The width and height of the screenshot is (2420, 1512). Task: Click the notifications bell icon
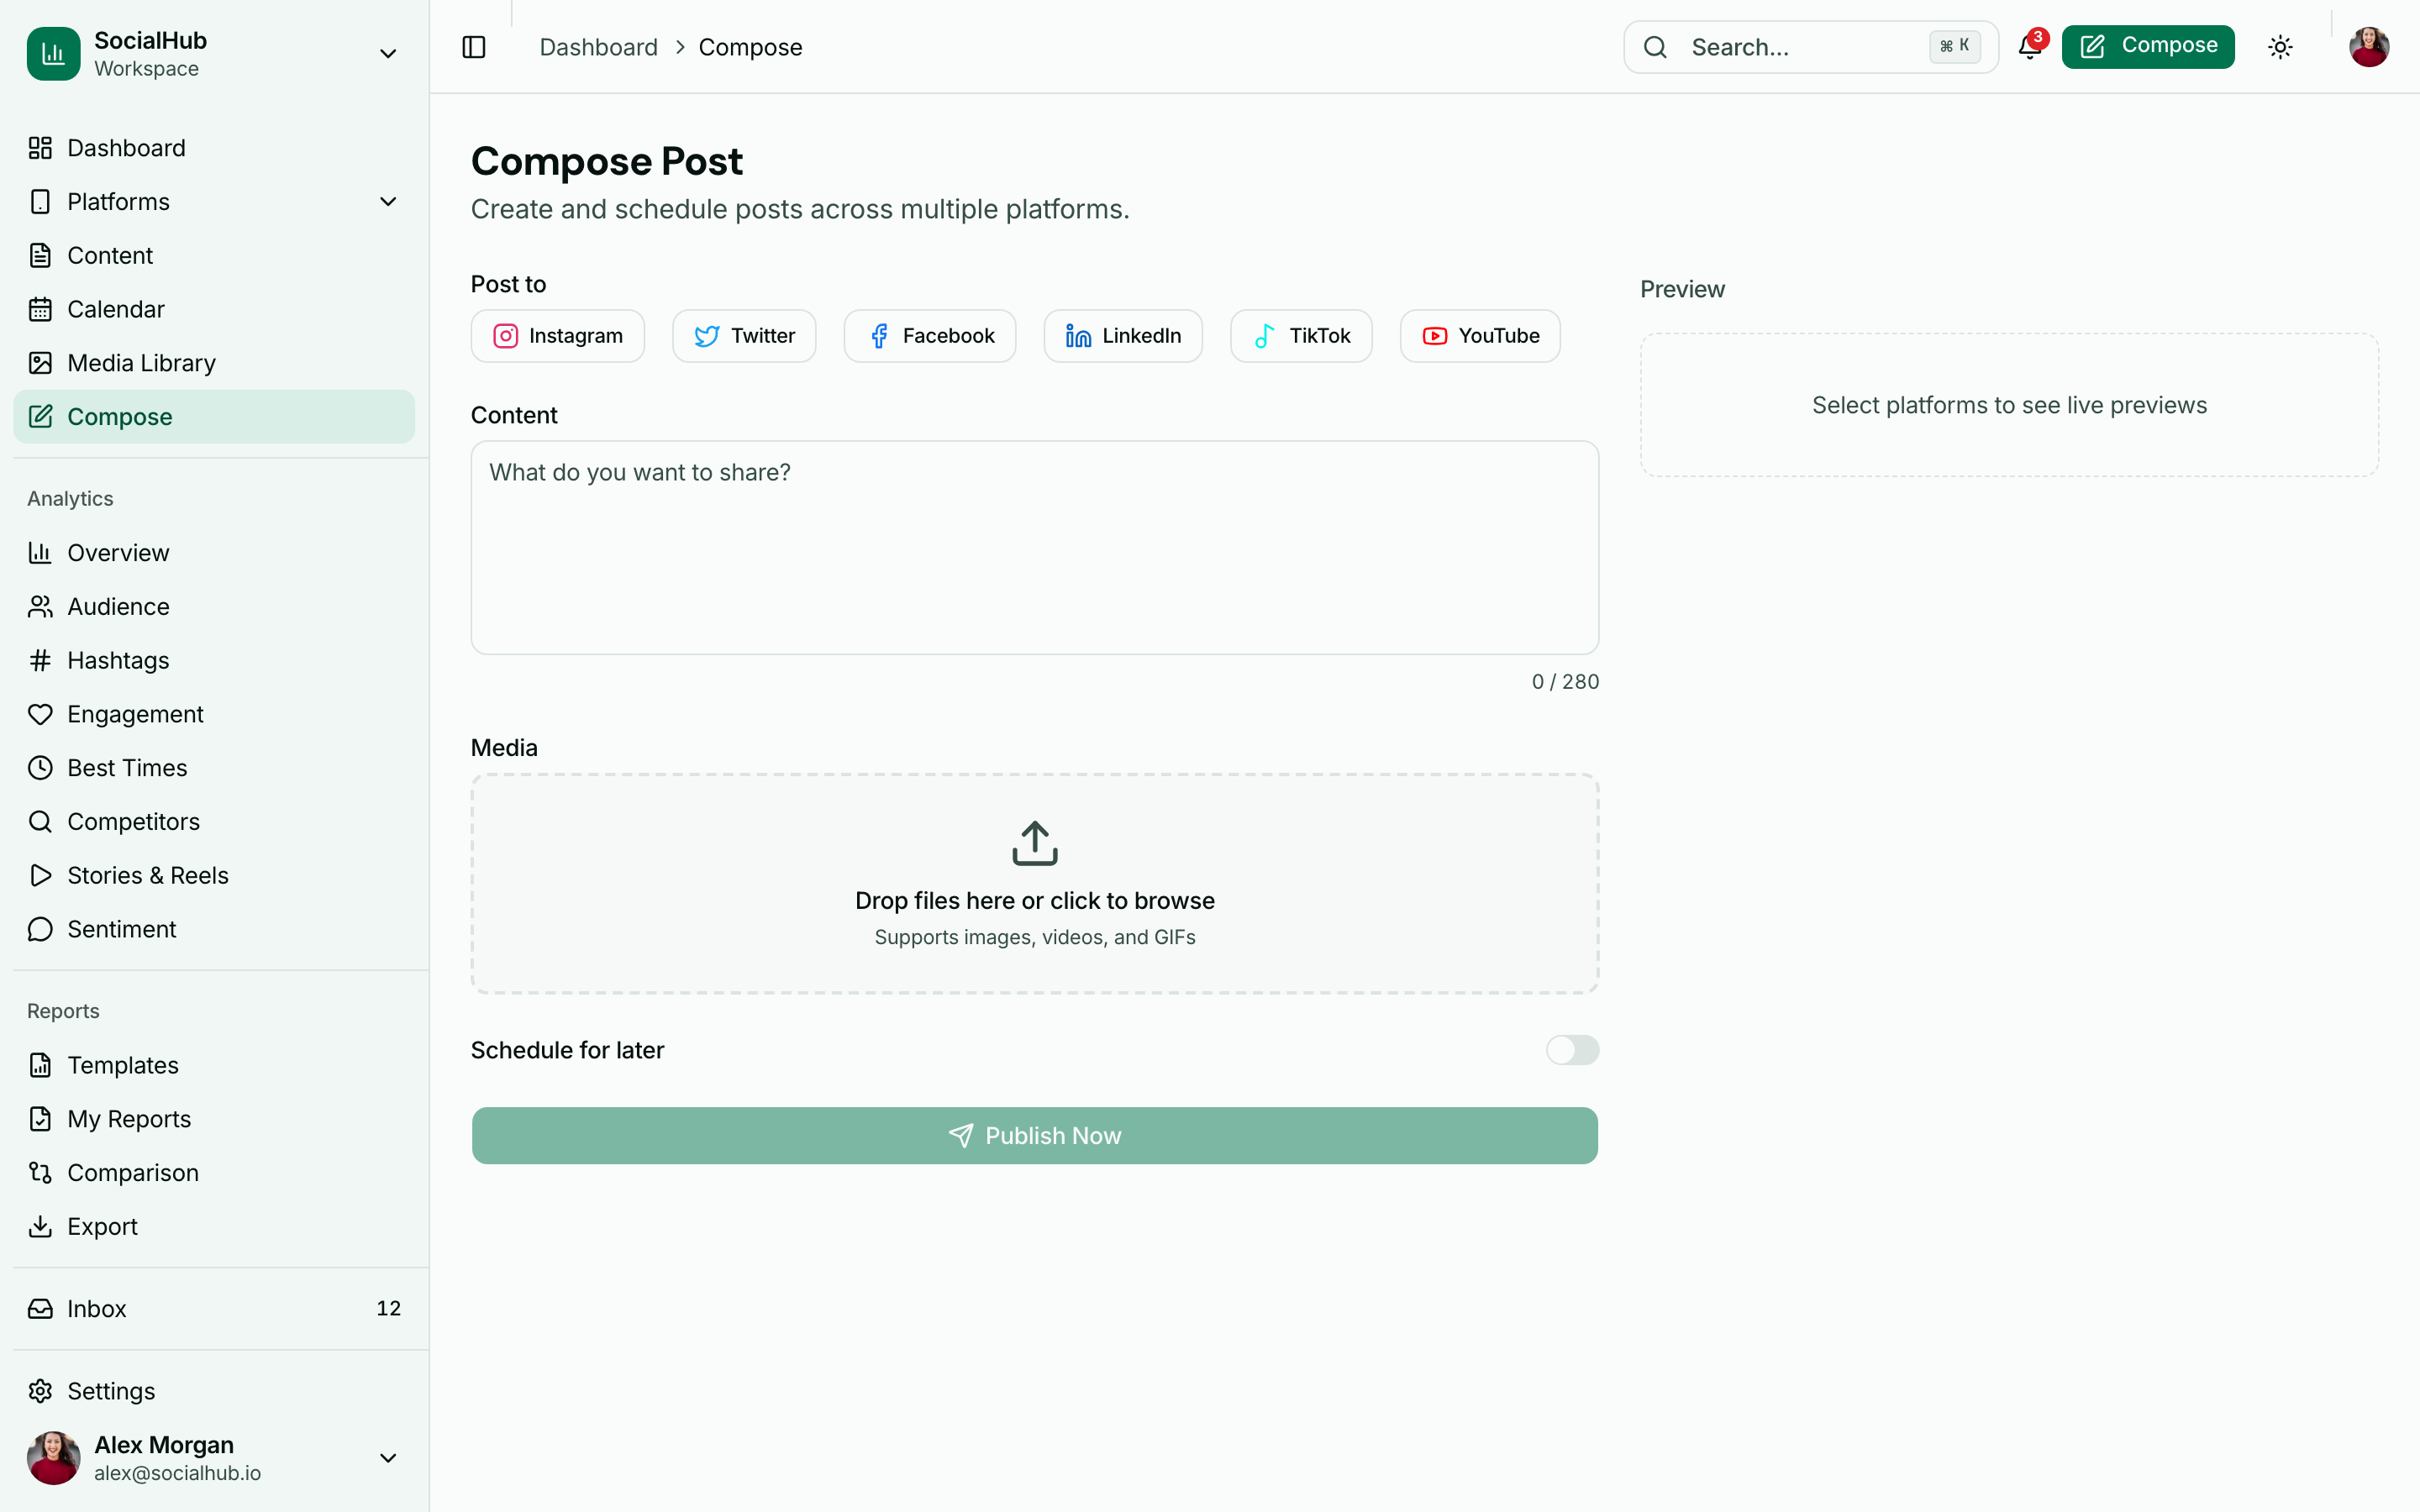pos(2029,47)
